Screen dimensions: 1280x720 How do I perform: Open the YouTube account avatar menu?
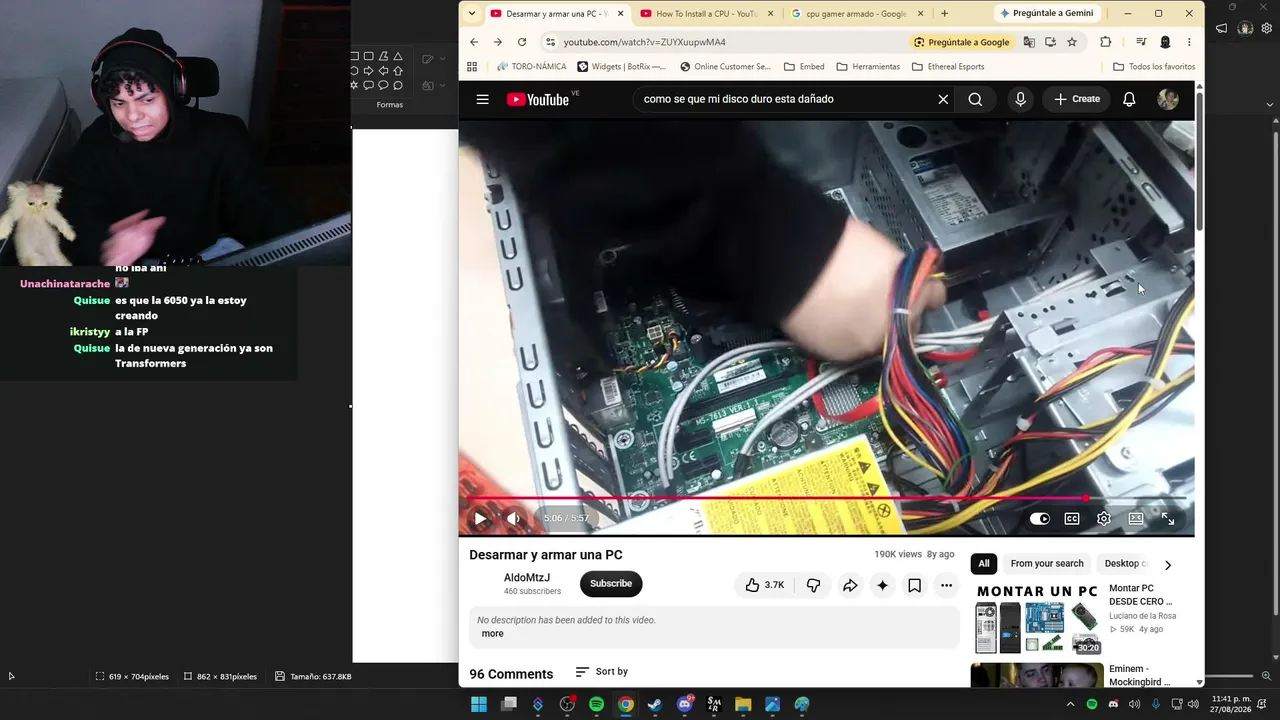1168,99
